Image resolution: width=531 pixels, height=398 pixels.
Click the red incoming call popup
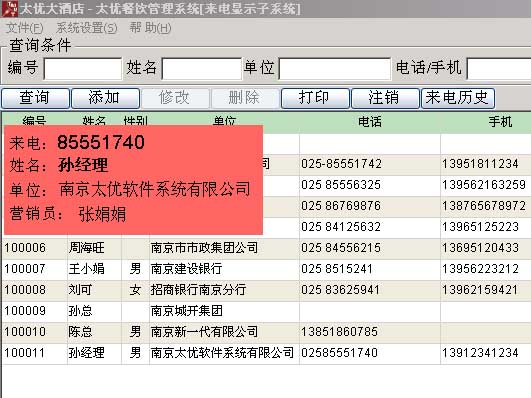click(133, 180)
